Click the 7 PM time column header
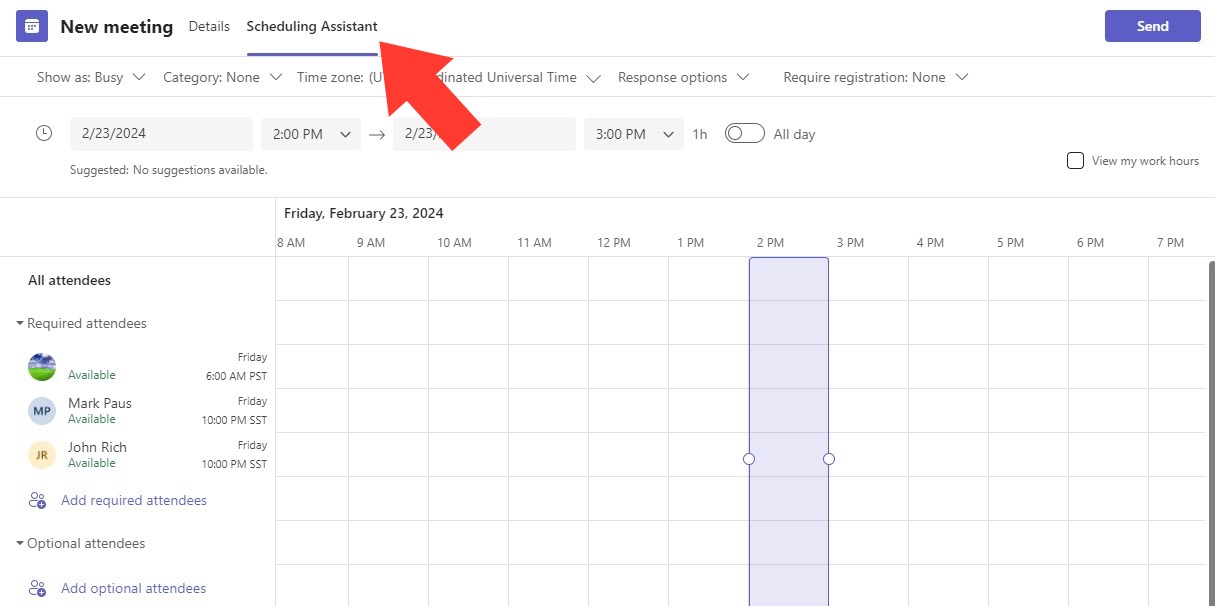The height and width of the screenshot is (606, 1215). click(1170, 243)
